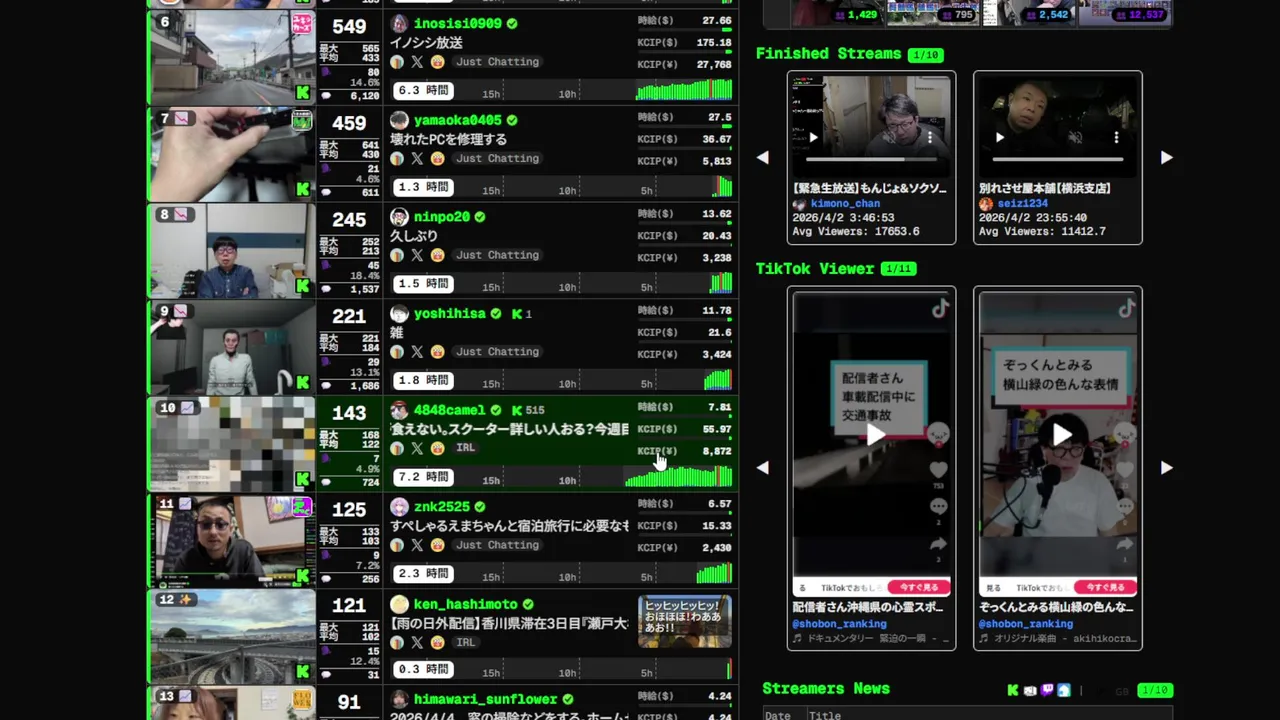Open options menu on seizi1234 video player
The width and height of the screenshot is (1280, 720).
point(1116,138)
